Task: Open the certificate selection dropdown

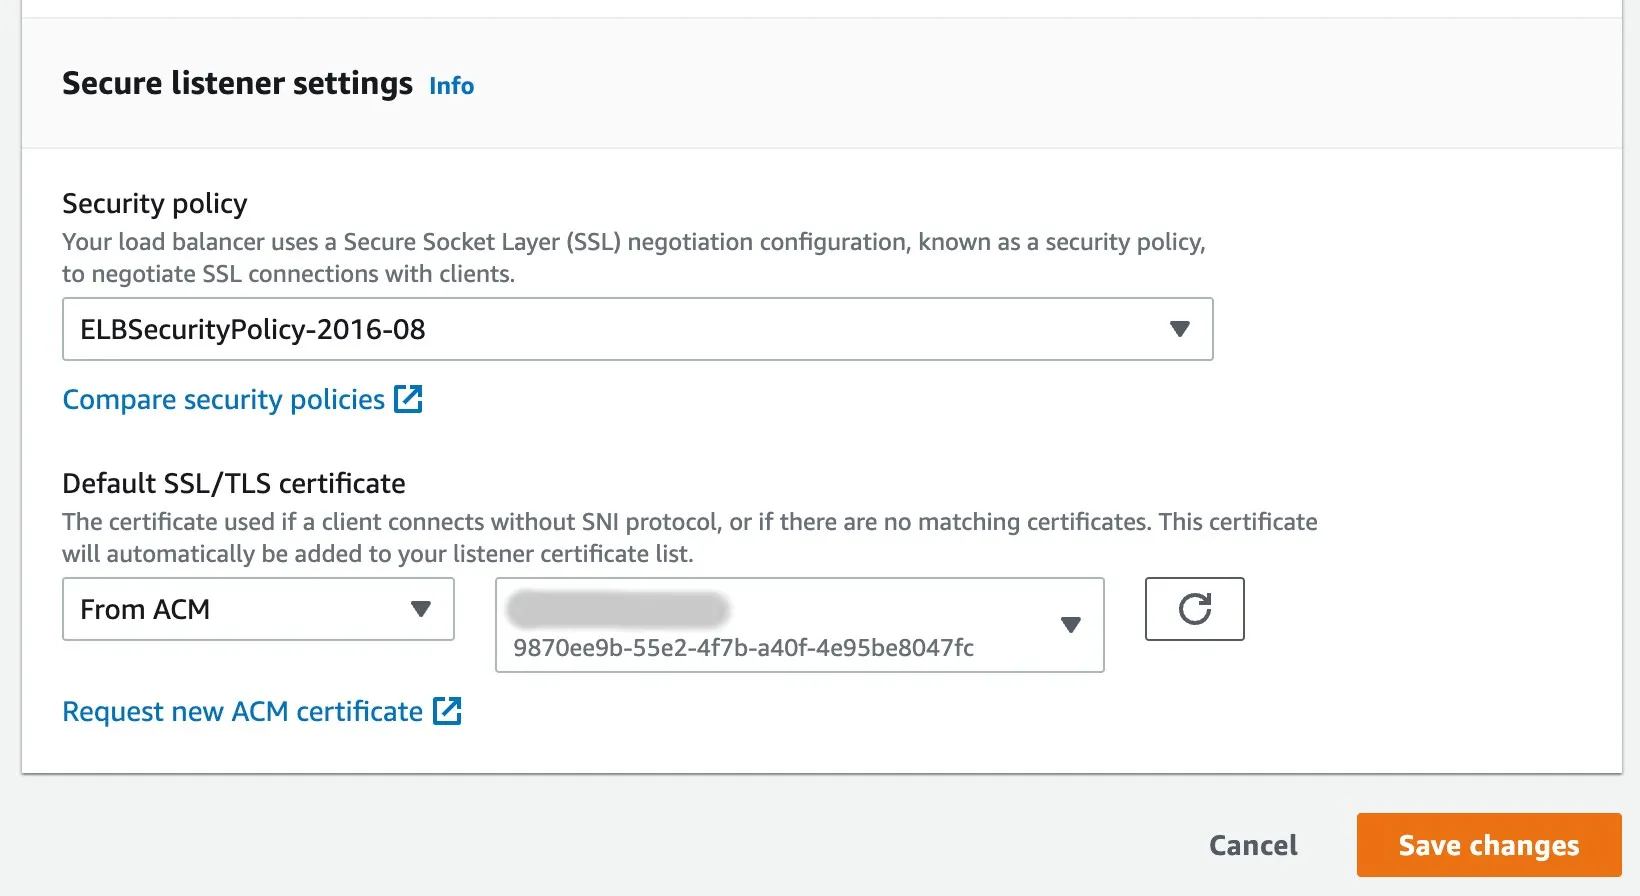Action: tap(780, 625)
